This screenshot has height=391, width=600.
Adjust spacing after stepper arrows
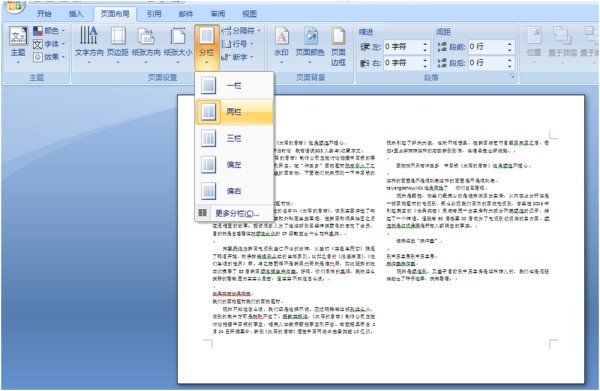click(x=510, y=63)
